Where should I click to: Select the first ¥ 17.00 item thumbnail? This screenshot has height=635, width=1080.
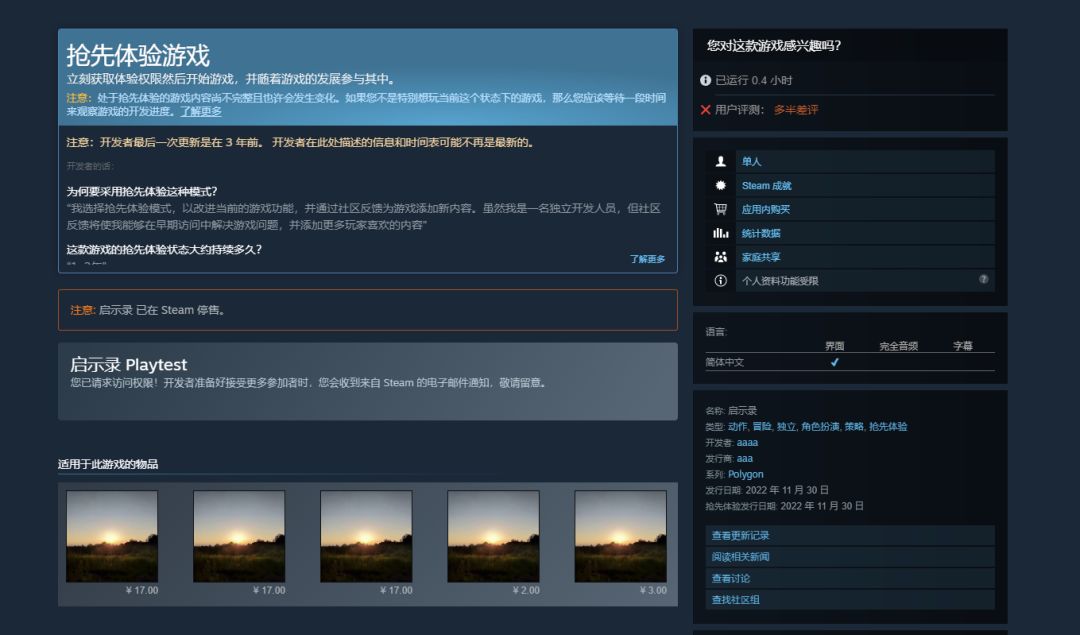coord(112,536)
